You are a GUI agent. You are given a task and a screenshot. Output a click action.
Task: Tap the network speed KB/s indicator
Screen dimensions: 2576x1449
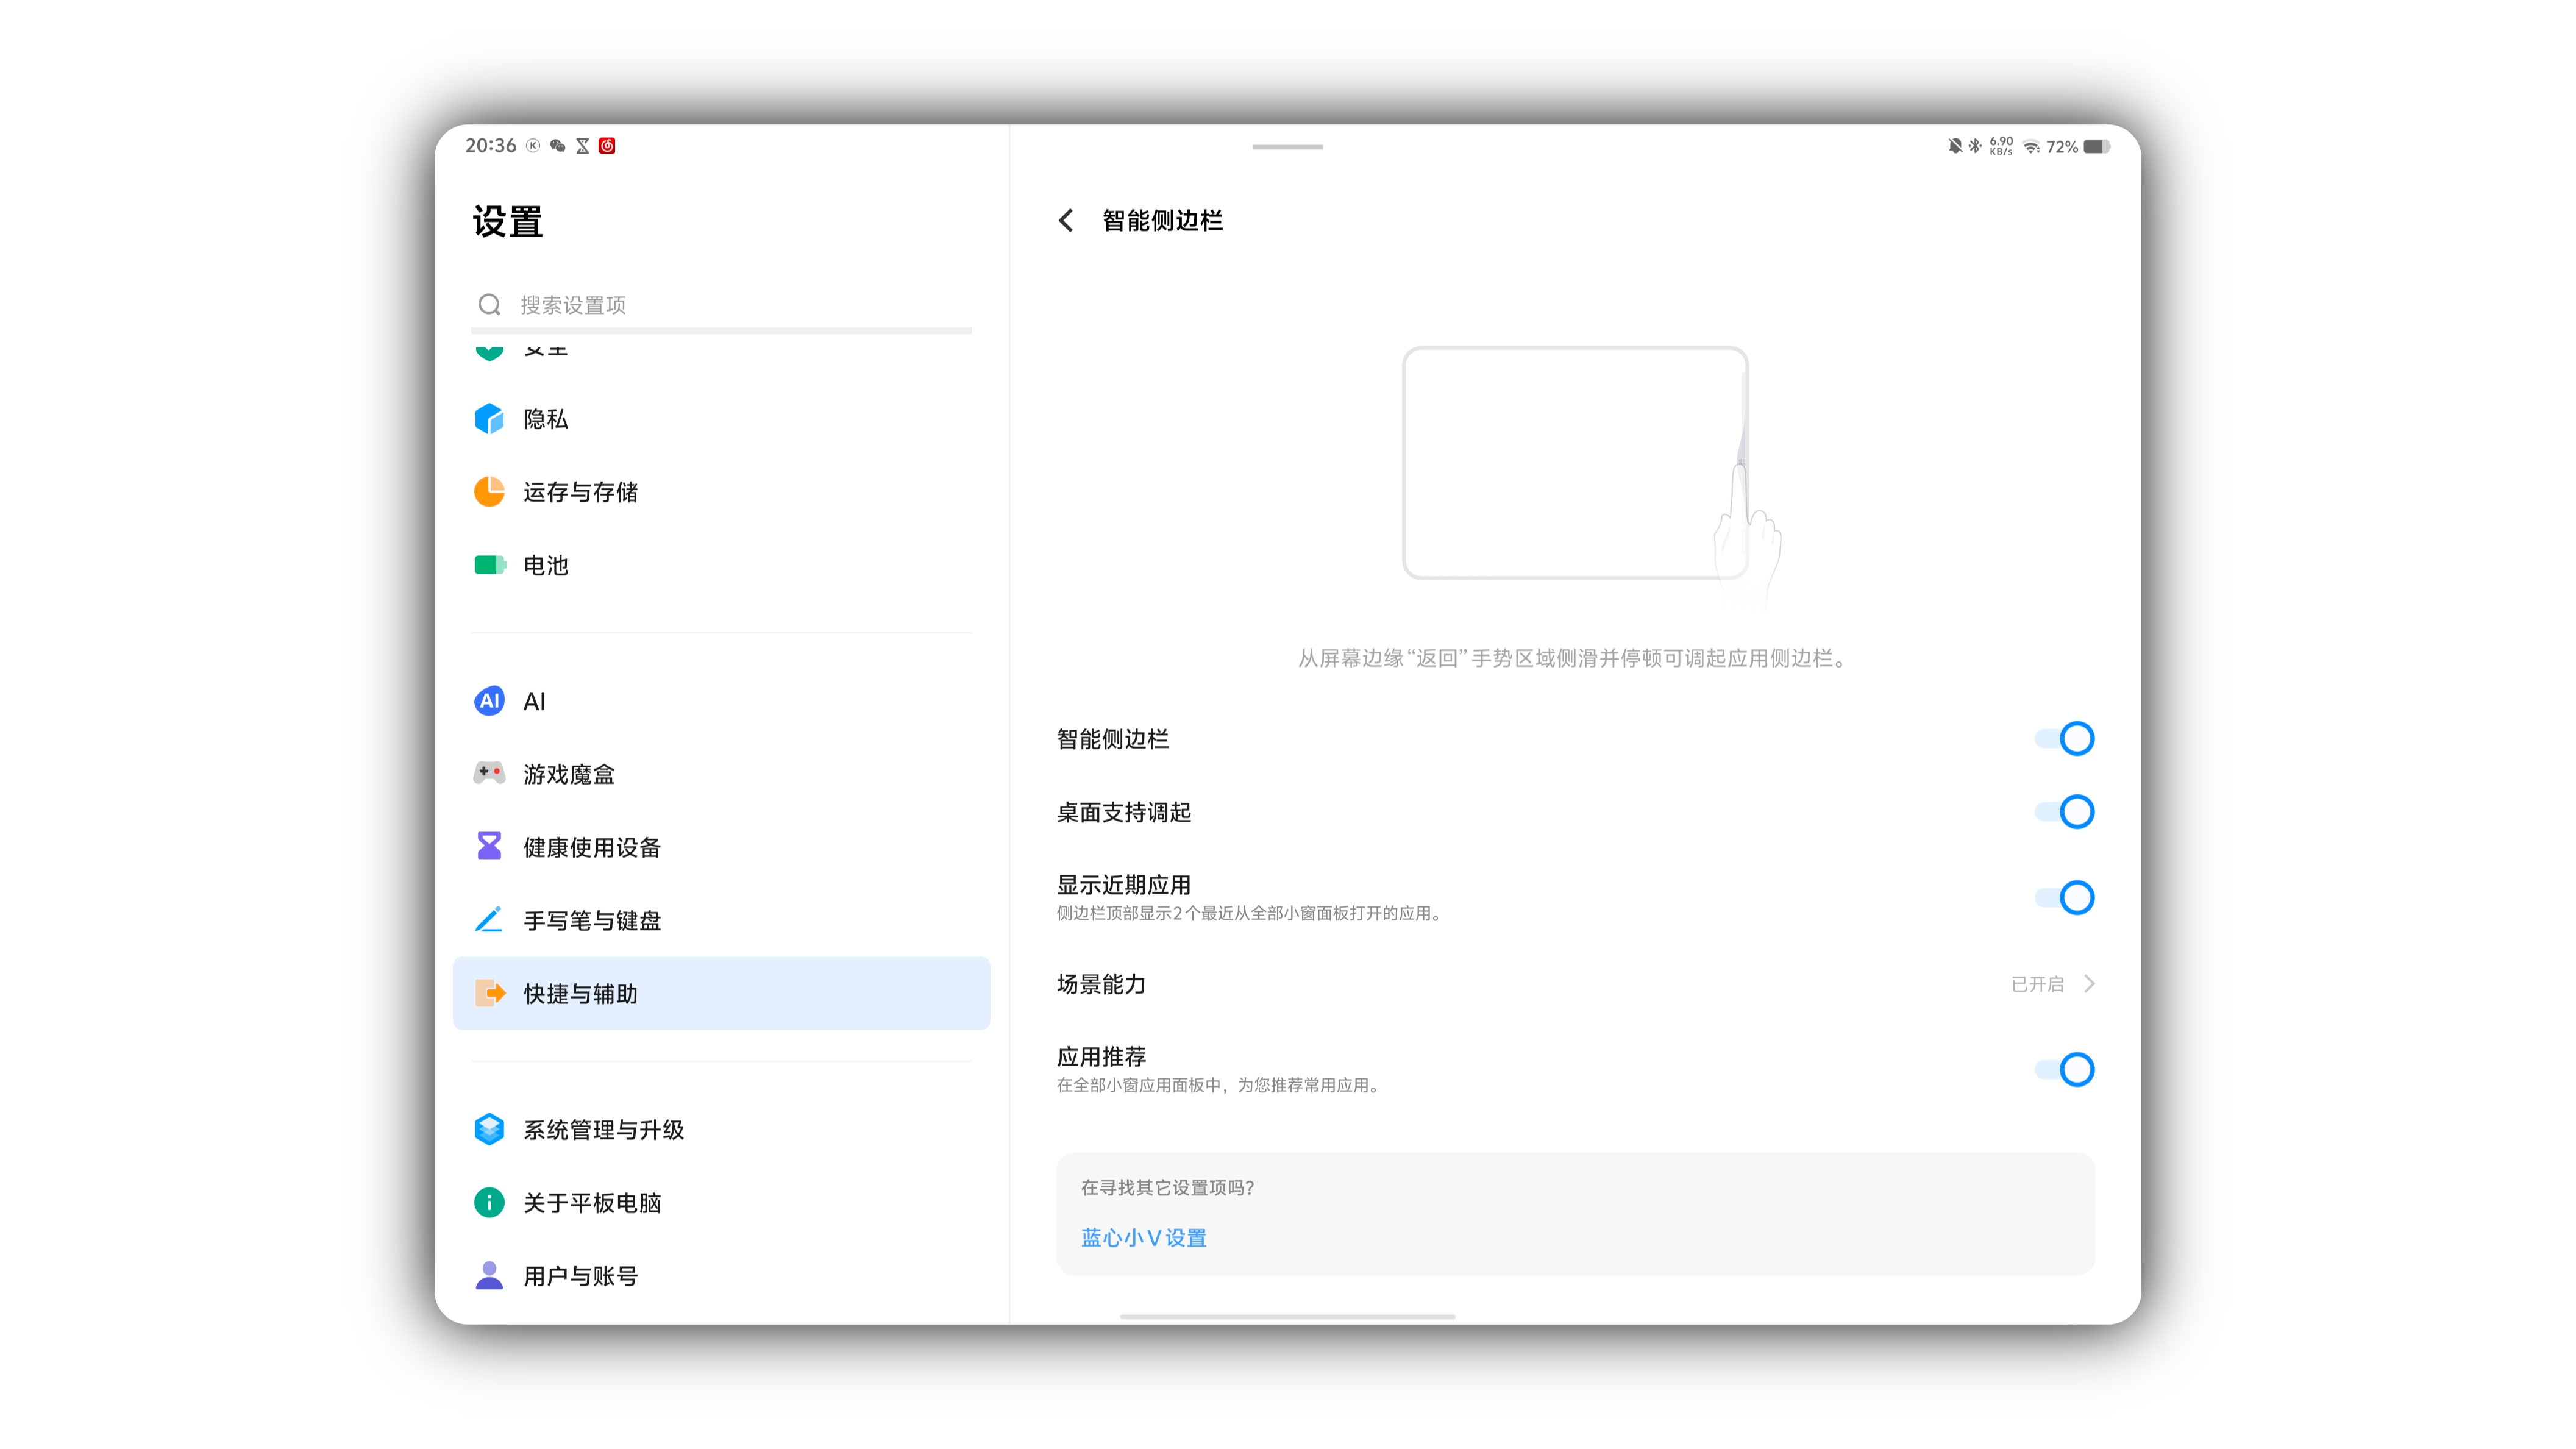(x=2001, y=146)
